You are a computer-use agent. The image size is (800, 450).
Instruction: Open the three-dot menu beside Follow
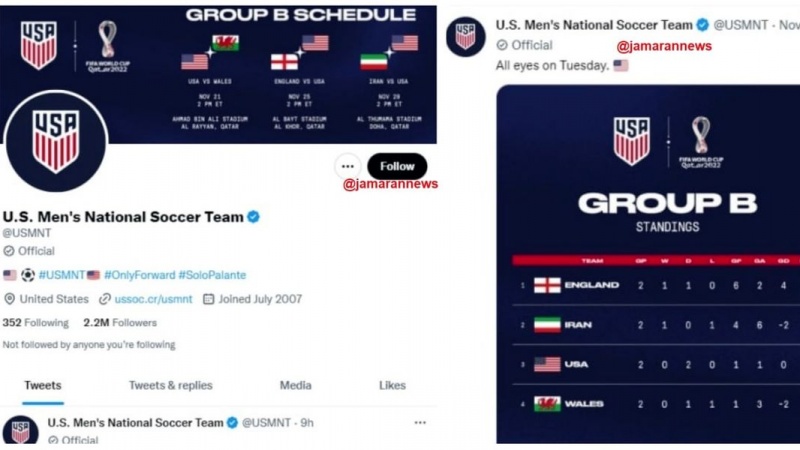click(x=348, y=166)
